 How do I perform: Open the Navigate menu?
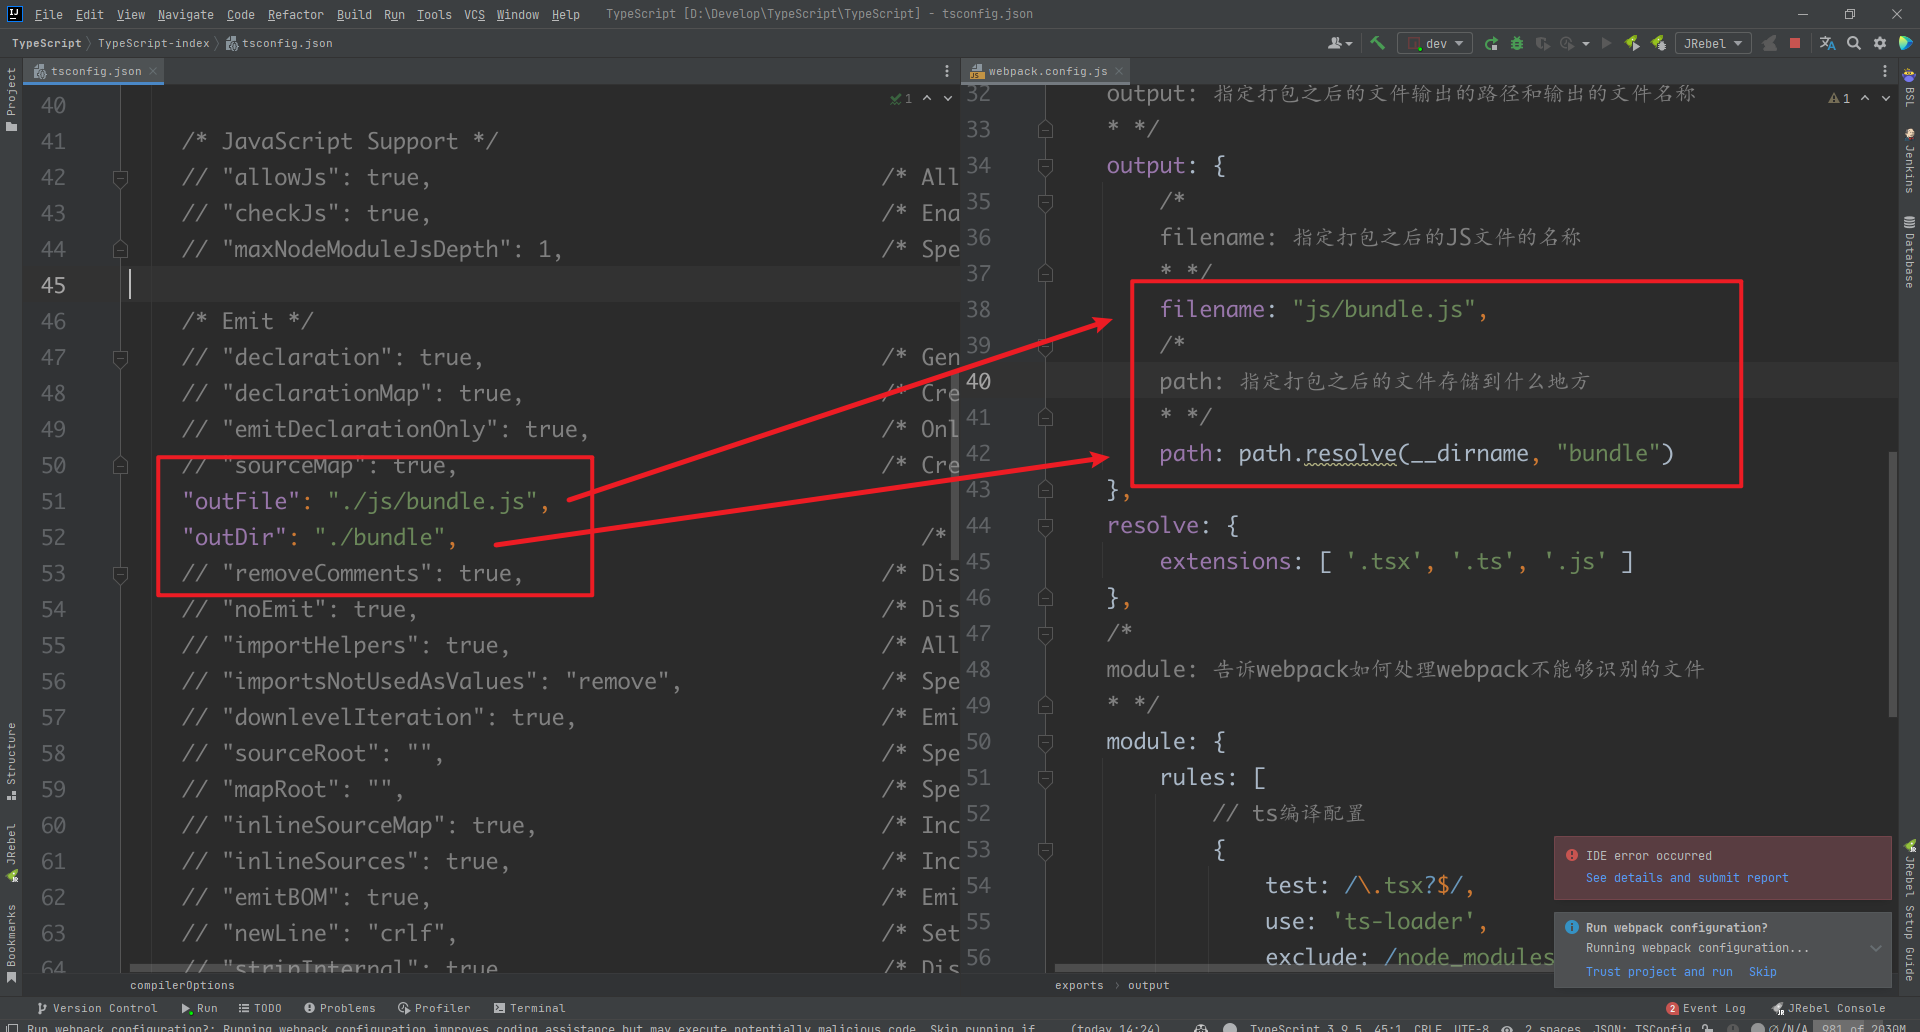tap(185, 14)
